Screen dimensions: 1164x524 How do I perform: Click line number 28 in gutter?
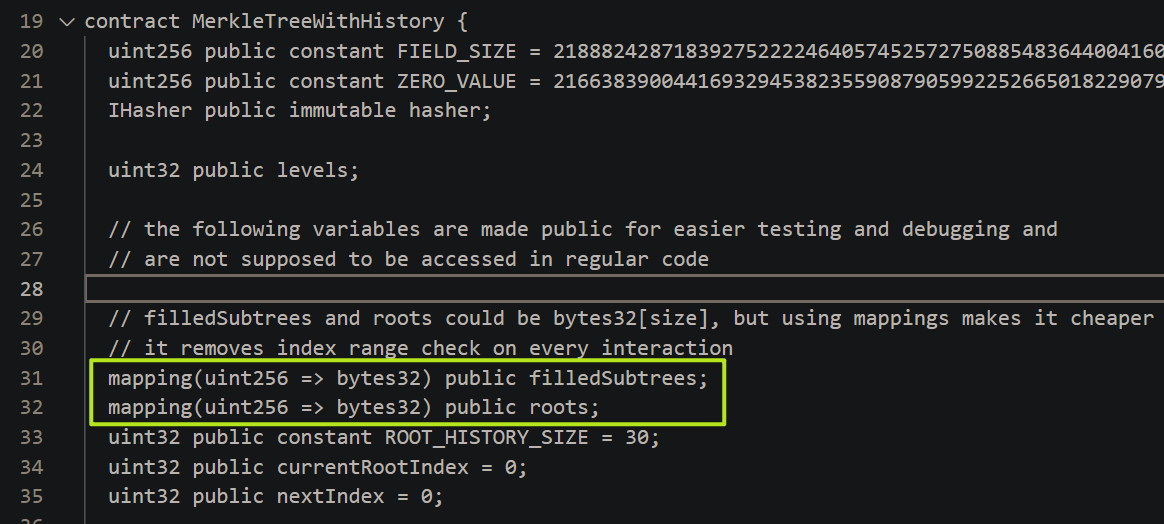[31, 289]
